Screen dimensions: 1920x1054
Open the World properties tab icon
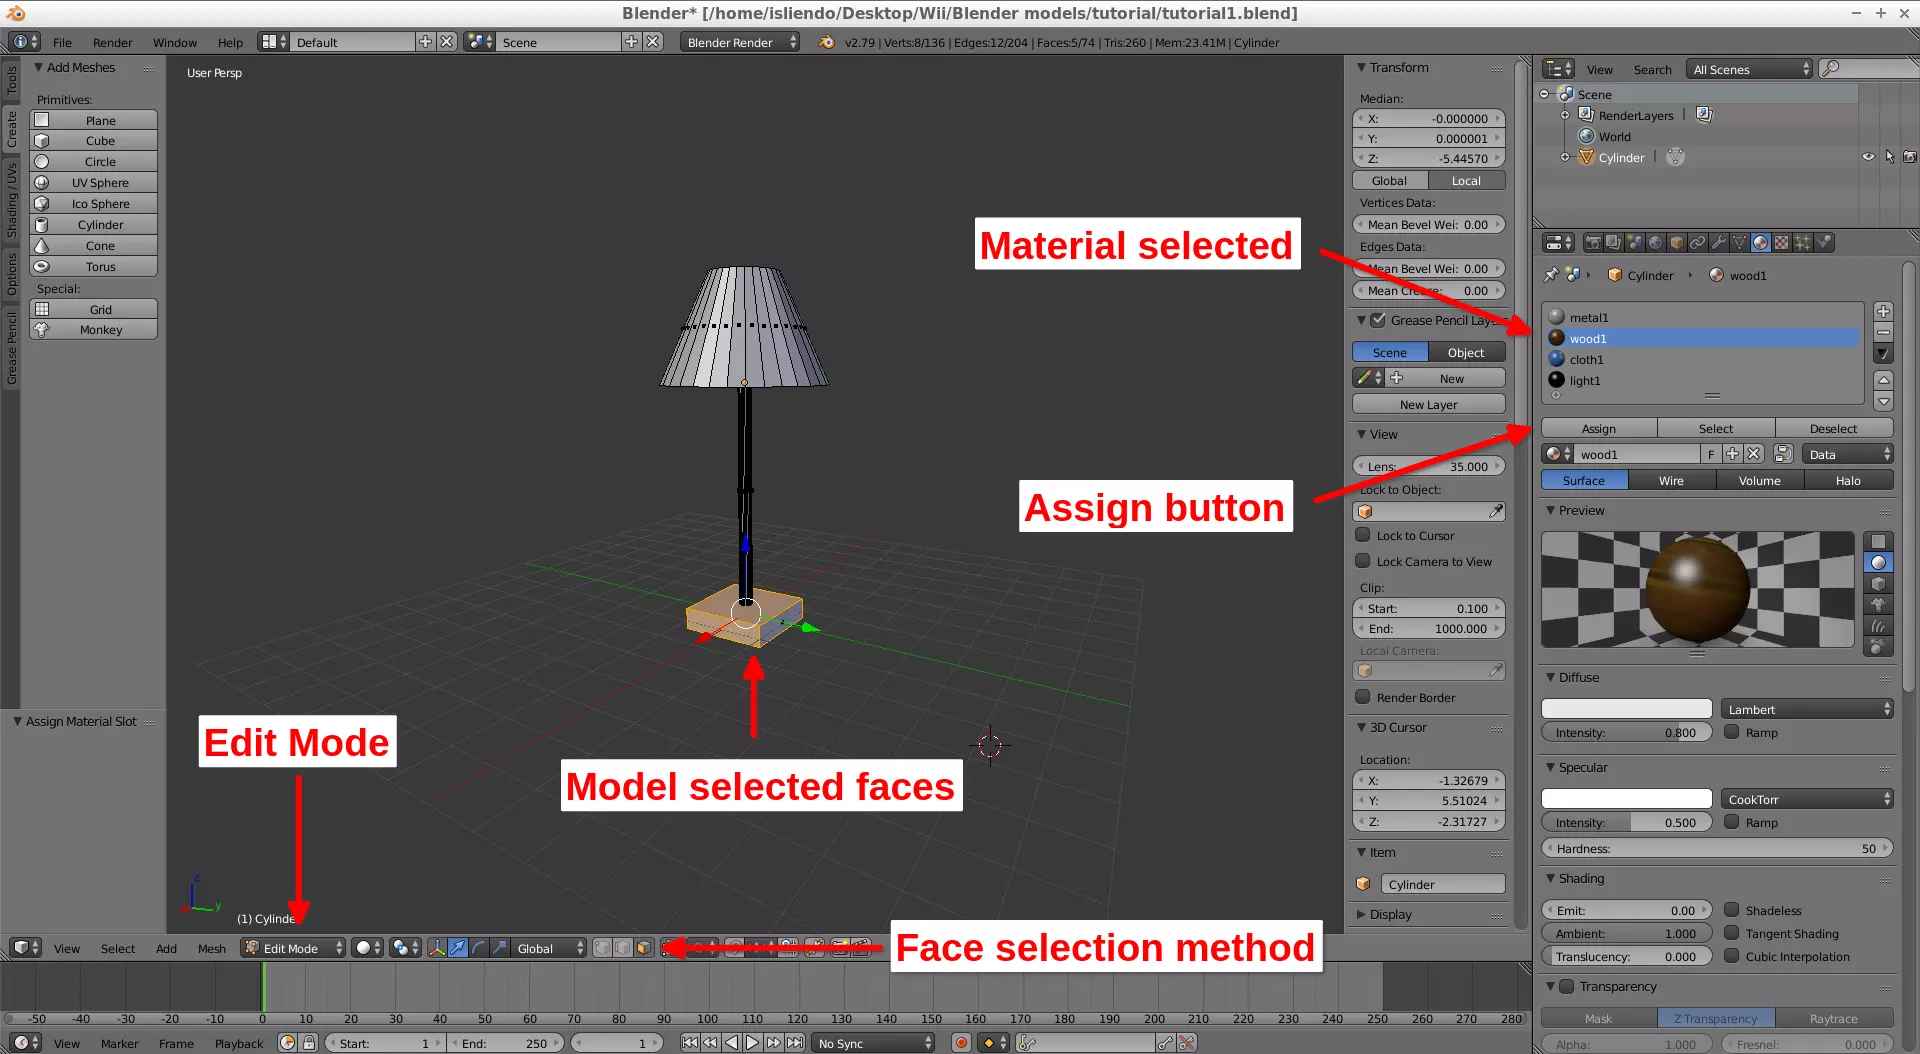1656,243
